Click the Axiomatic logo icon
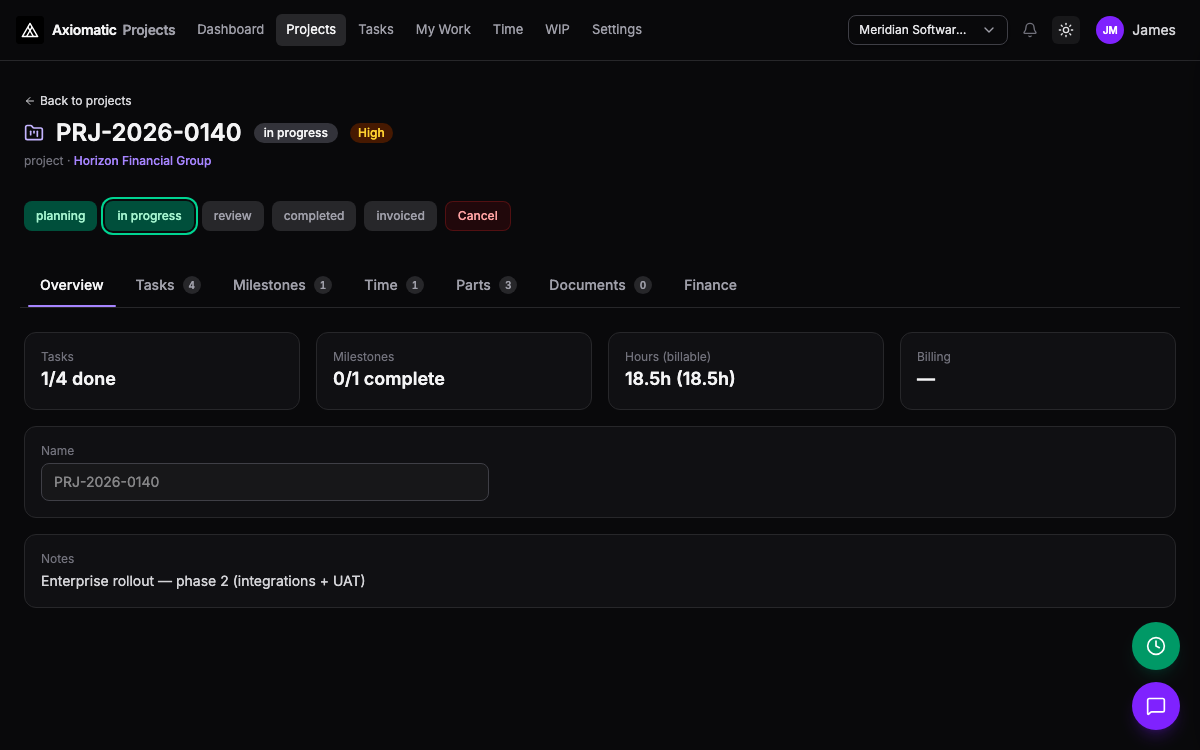 [x=30, y=30]
